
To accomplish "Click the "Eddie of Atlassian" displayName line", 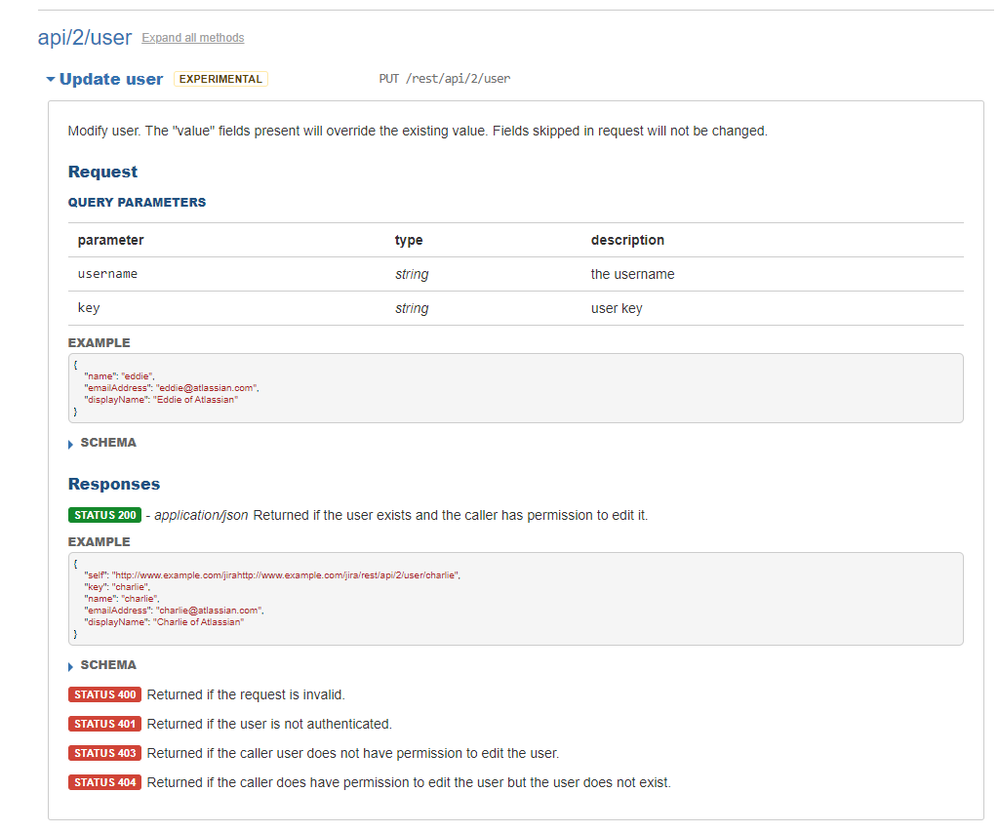I will pos(161,400).
